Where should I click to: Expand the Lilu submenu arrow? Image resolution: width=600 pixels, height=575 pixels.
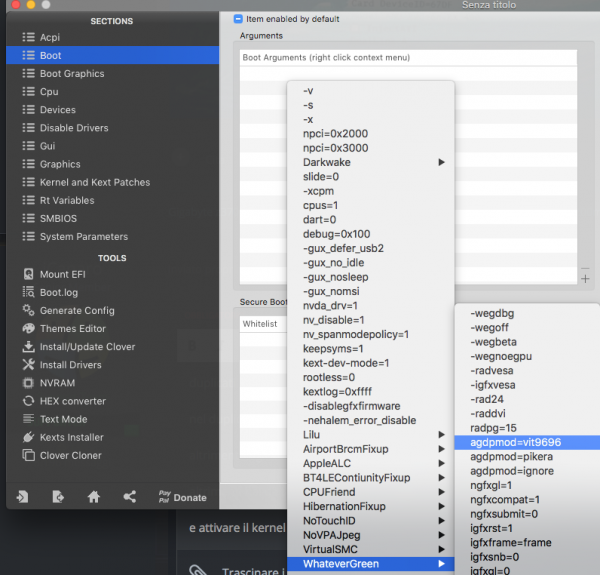(x=441, y=435)
